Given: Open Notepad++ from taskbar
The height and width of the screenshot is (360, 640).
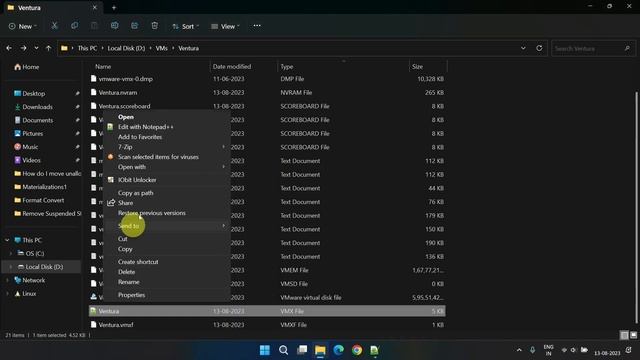Looking at the screenshot, I should pos(375,350).
